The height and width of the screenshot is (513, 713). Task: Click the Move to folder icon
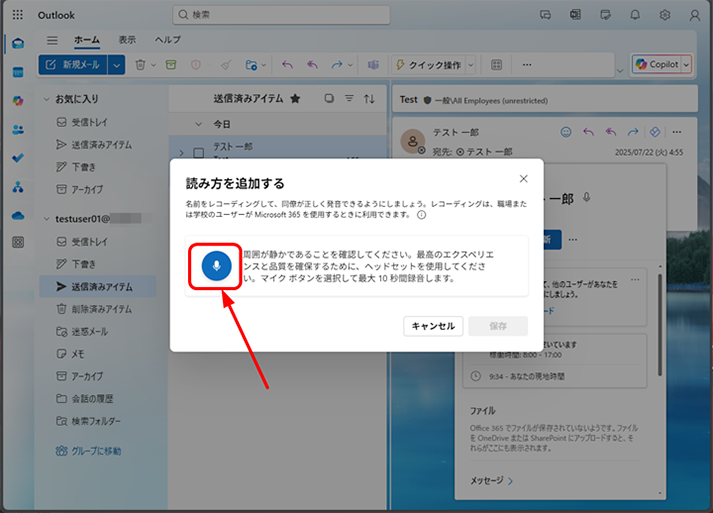[x=251, y=65]
